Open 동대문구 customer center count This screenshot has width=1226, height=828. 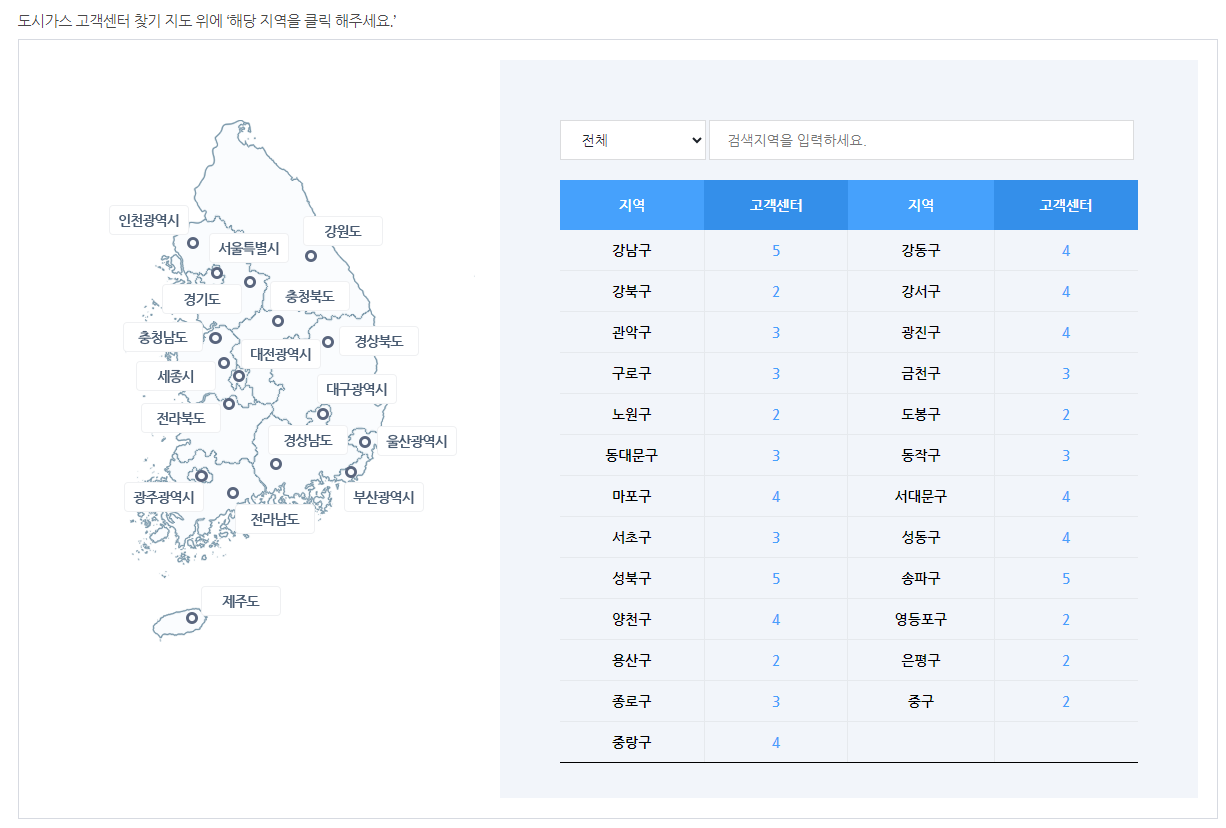776,455
